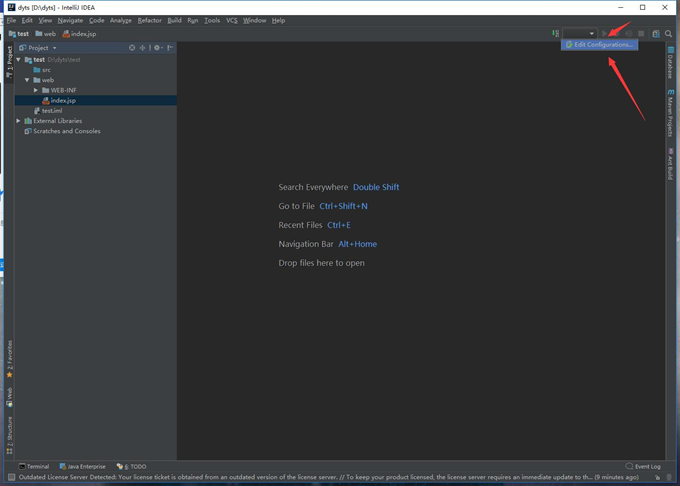Screen dimensions: 680x486
Task: Click the Run arrow icon
Action: pyautogui.click(x=605, y=33)
